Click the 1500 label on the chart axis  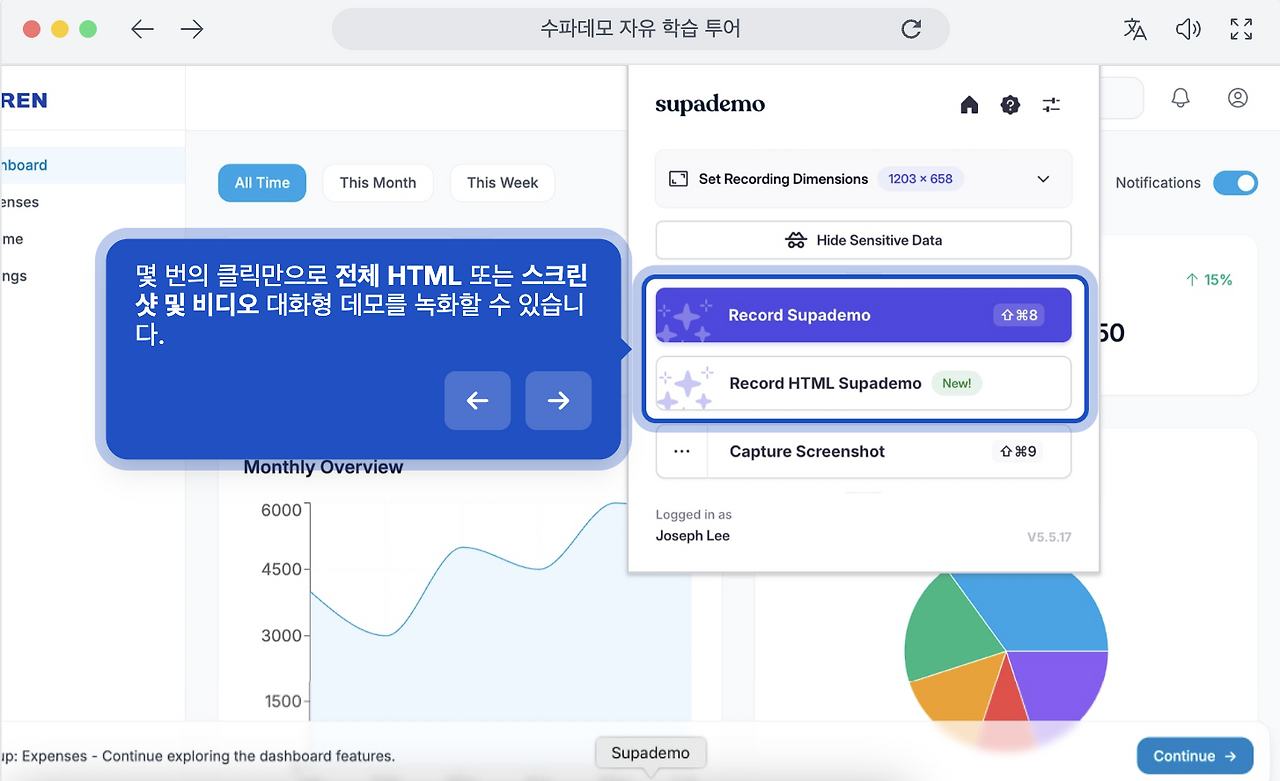click(283, 701)
